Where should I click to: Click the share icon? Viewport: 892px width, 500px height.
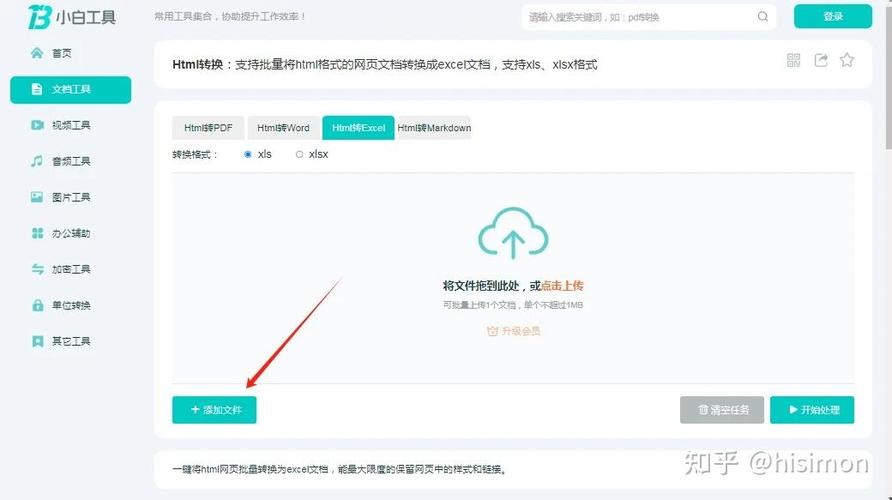(821, 60)
